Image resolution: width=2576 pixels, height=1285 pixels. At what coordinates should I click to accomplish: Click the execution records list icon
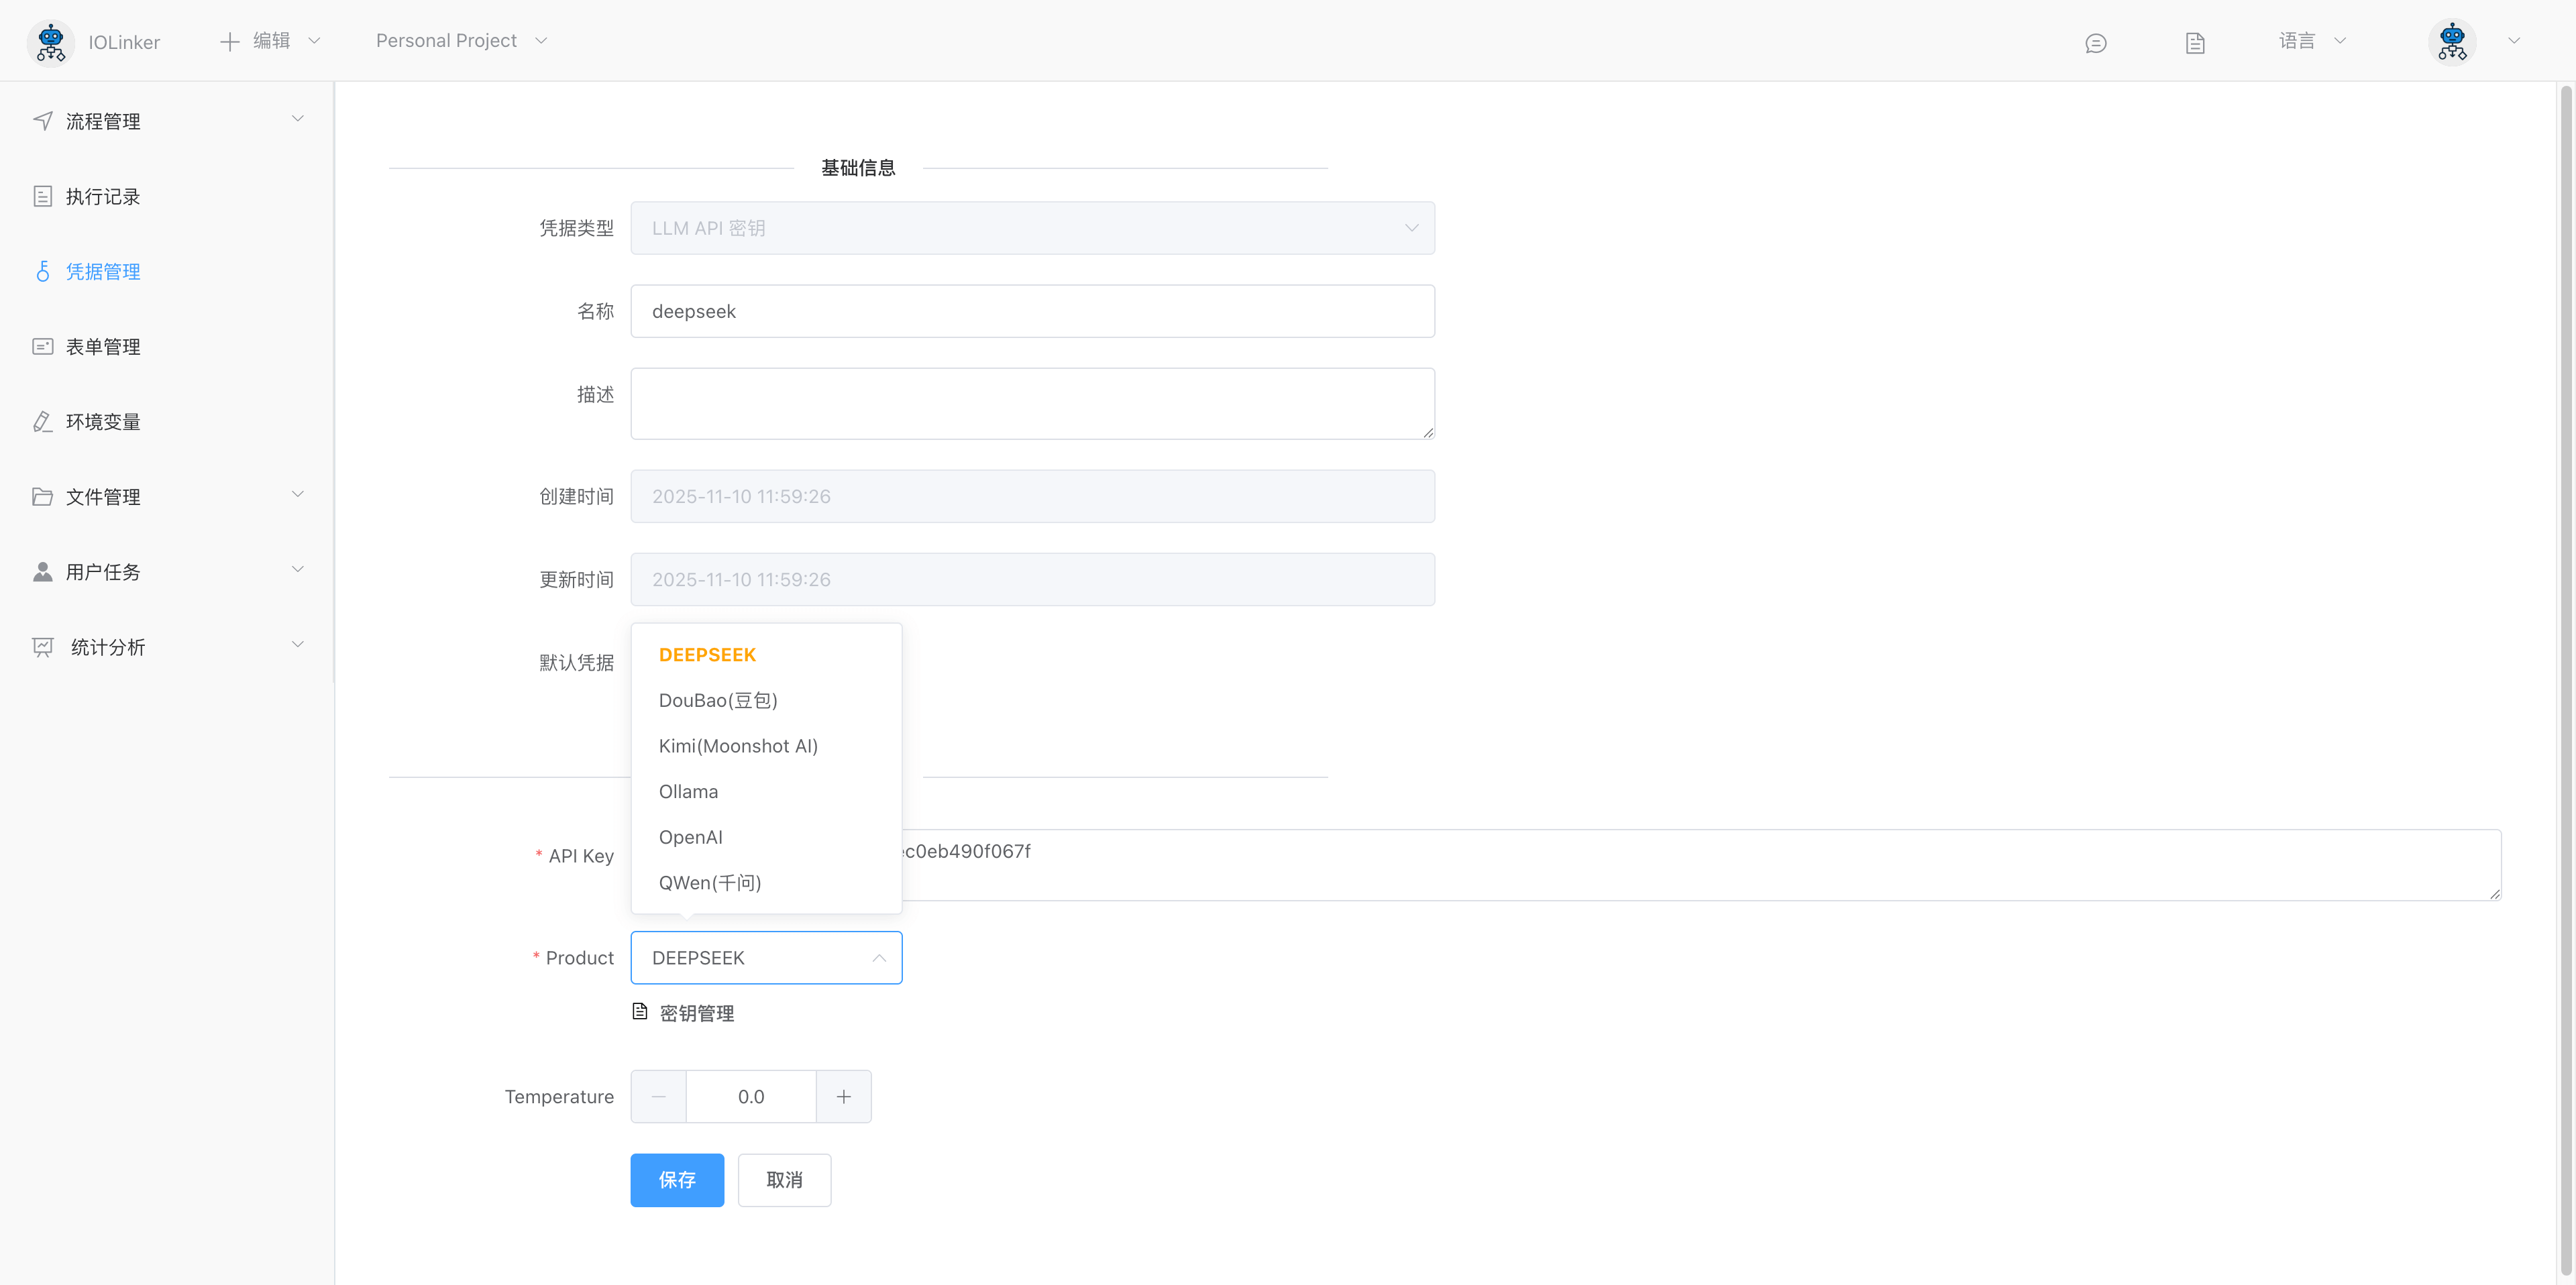43,196
